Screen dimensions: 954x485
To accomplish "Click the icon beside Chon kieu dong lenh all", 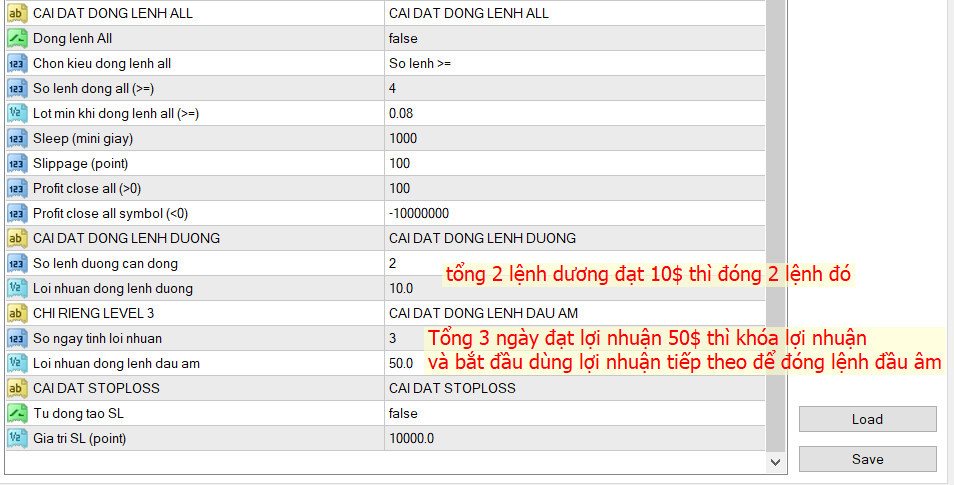I will [x=17, y=63].
